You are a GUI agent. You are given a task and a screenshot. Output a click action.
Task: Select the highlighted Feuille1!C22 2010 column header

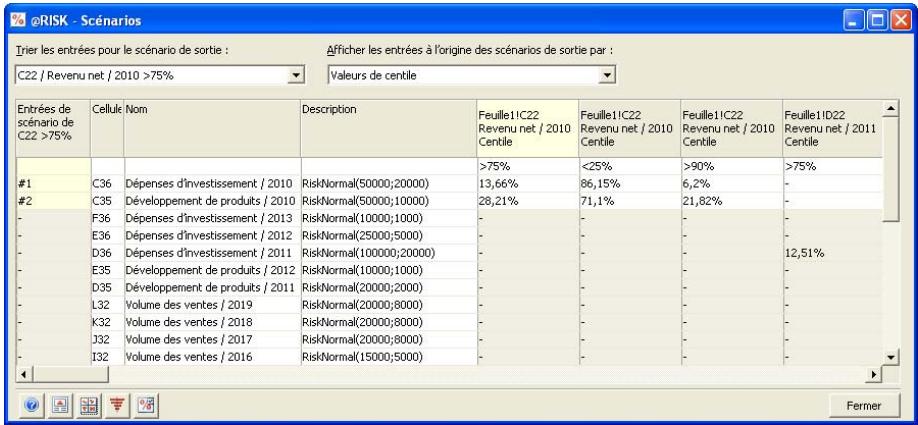pyautogui.click(x=526, y=128)
